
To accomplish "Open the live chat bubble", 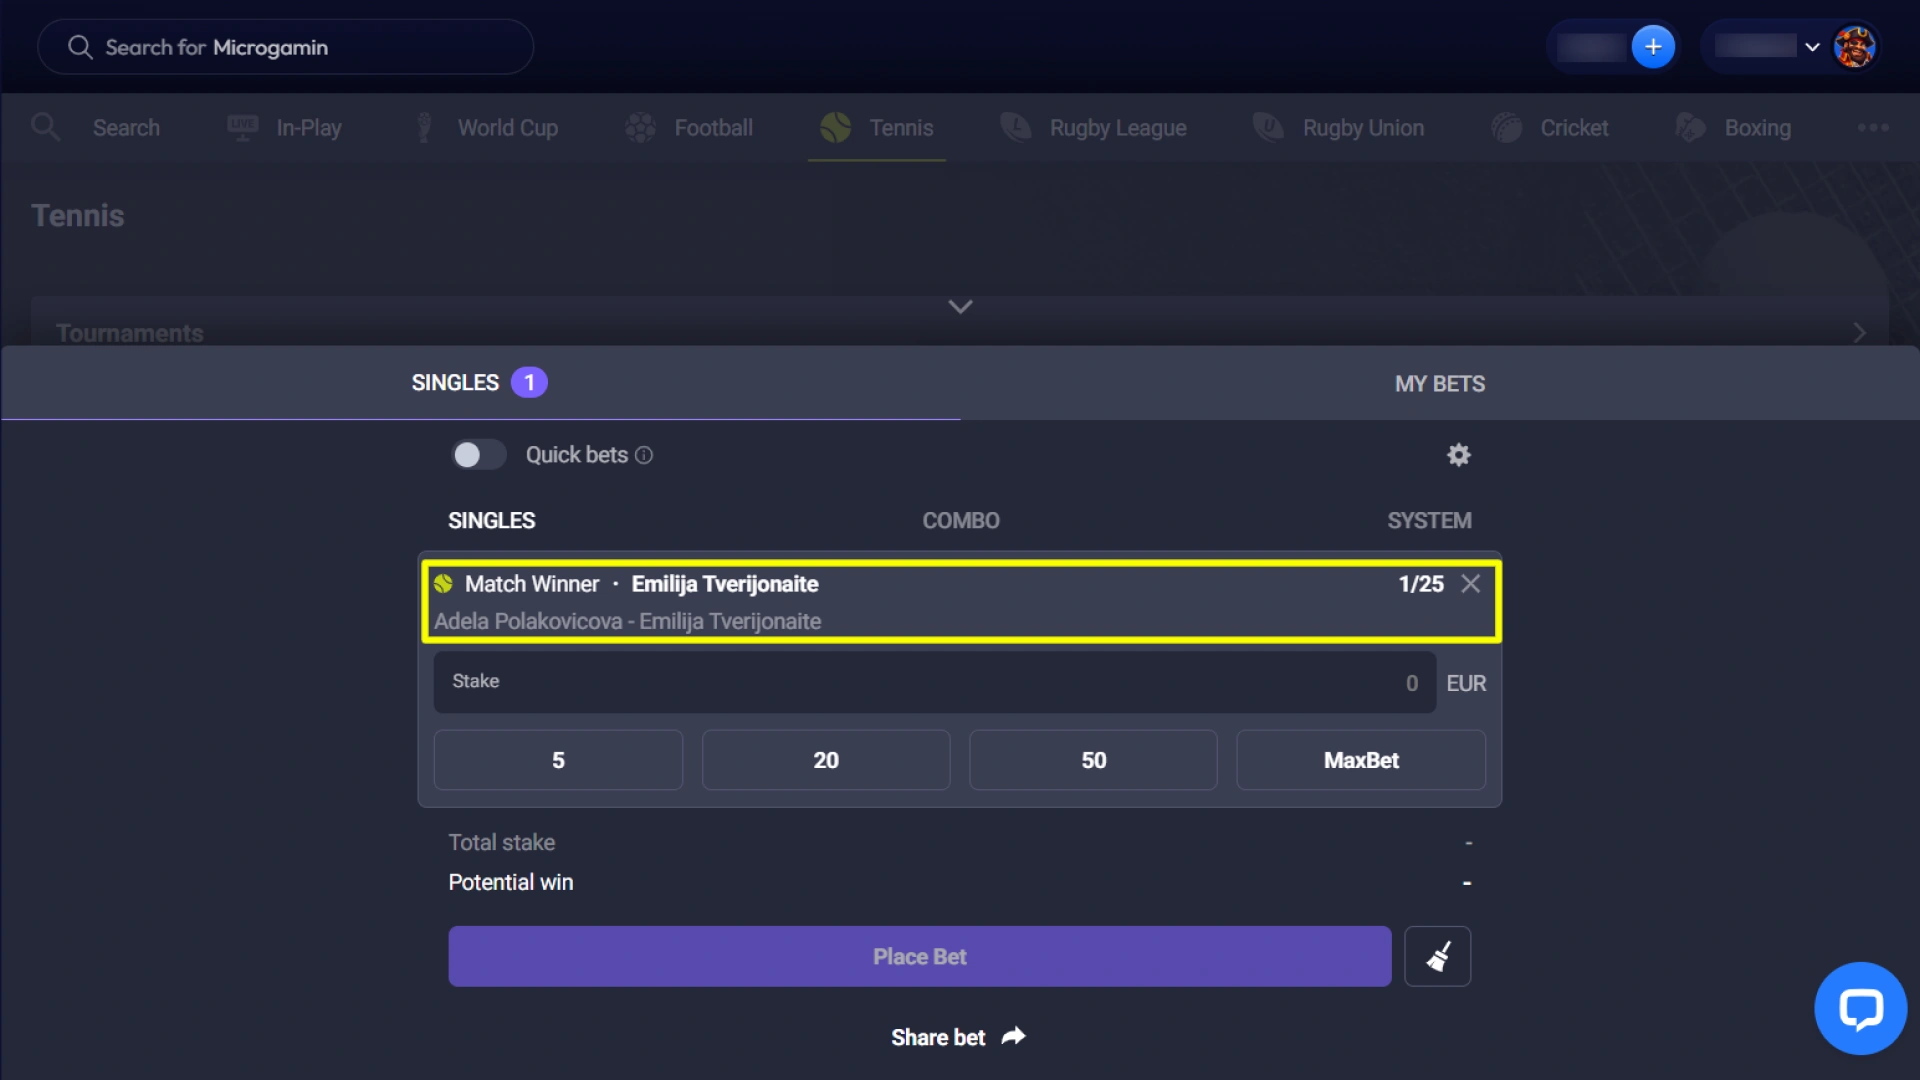I will [1860, 1008].
